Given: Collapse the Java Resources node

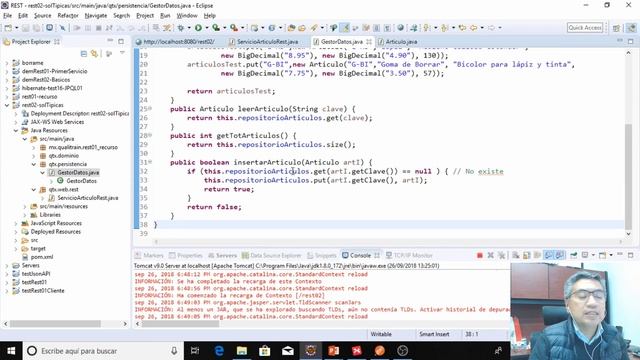Looking at the screenshot, I should click(16, 130).
